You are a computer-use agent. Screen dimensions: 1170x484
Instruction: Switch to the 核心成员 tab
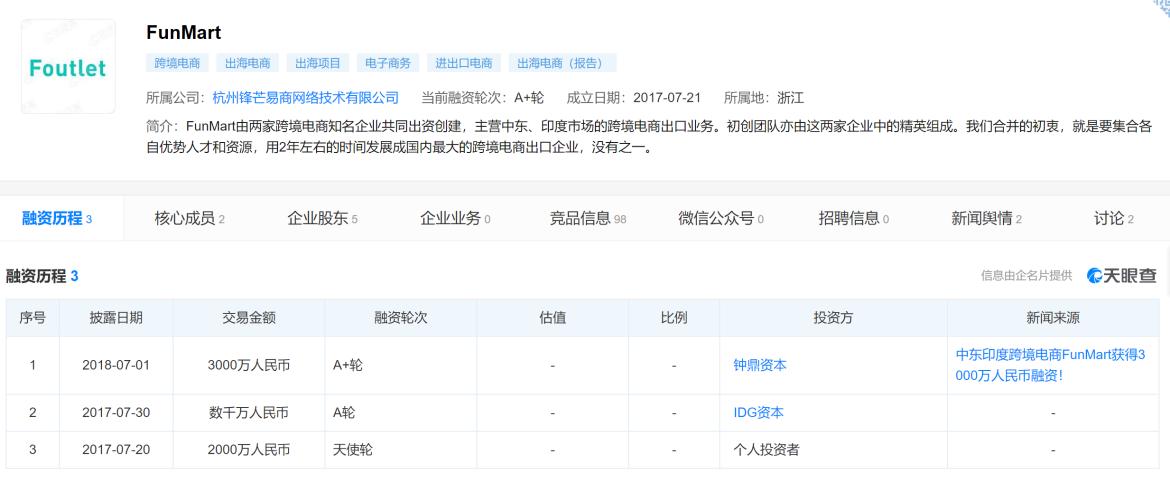tap(190, 219)
